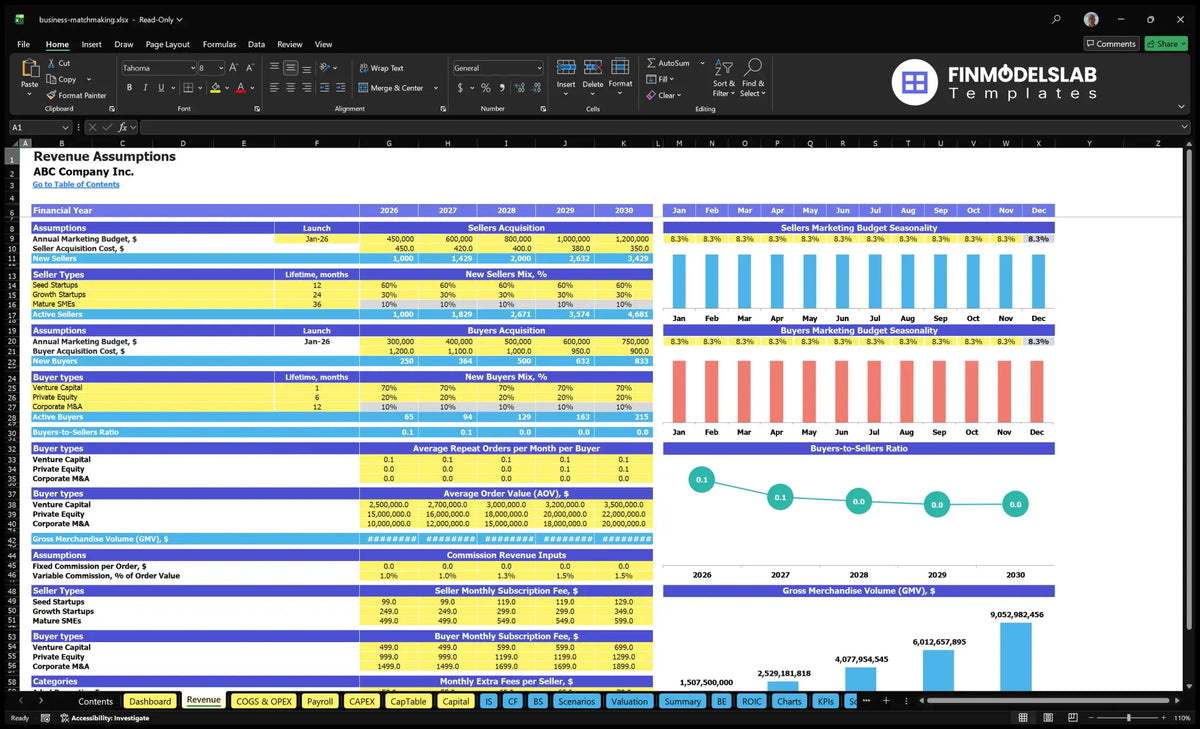Apply the yellow fill color swatch
Screen dimensions: 1200x729
(215, 87)
